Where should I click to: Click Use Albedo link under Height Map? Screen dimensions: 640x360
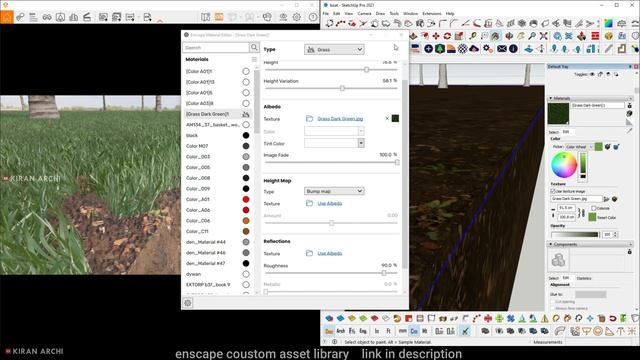coord(330,203)
